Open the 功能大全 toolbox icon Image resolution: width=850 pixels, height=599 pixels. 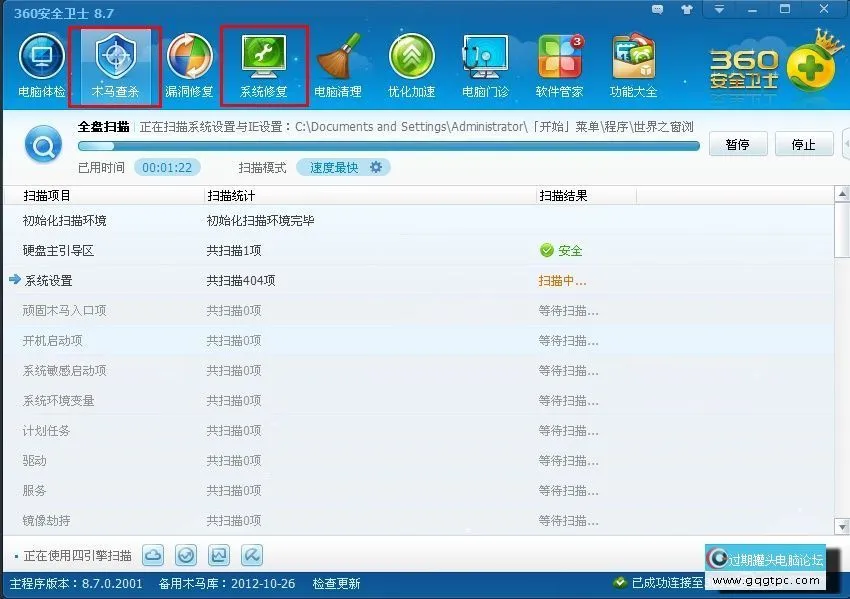point(634,66)
